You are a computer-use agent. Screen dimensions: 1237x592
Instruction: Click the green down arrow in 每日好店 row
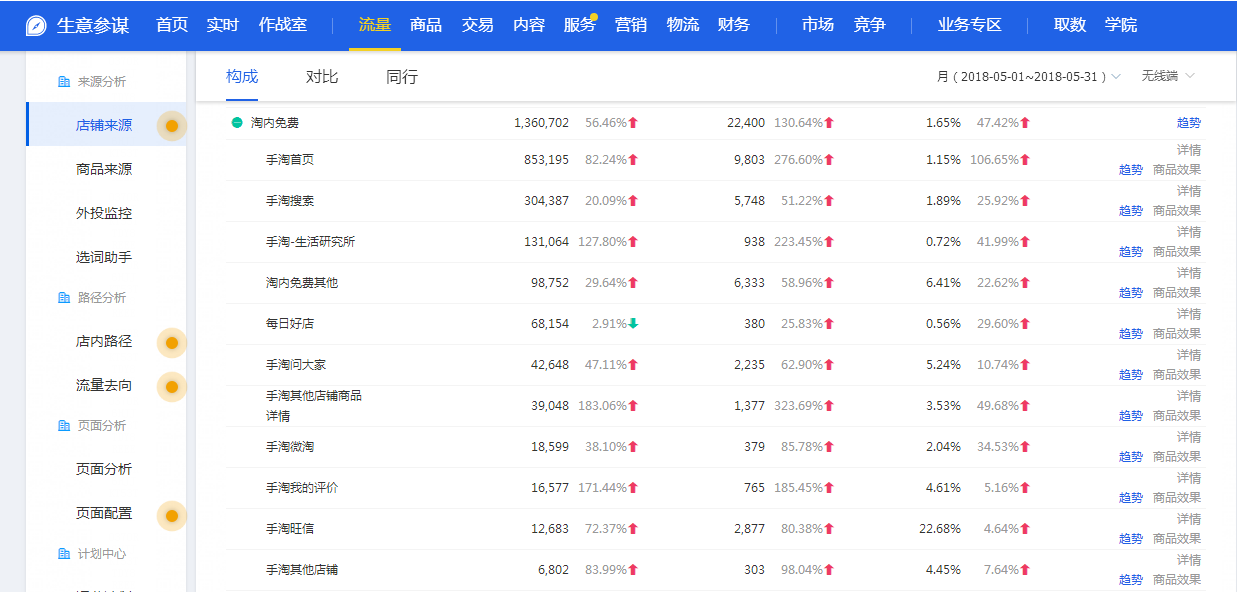click(633, 323)
